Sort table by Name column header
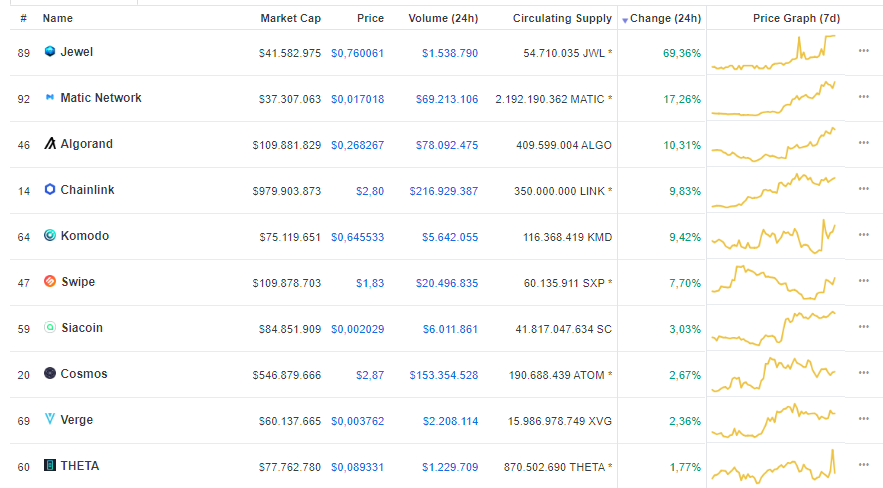The width and height of the screenshot is (883, 488). click(x=57, y=19)
